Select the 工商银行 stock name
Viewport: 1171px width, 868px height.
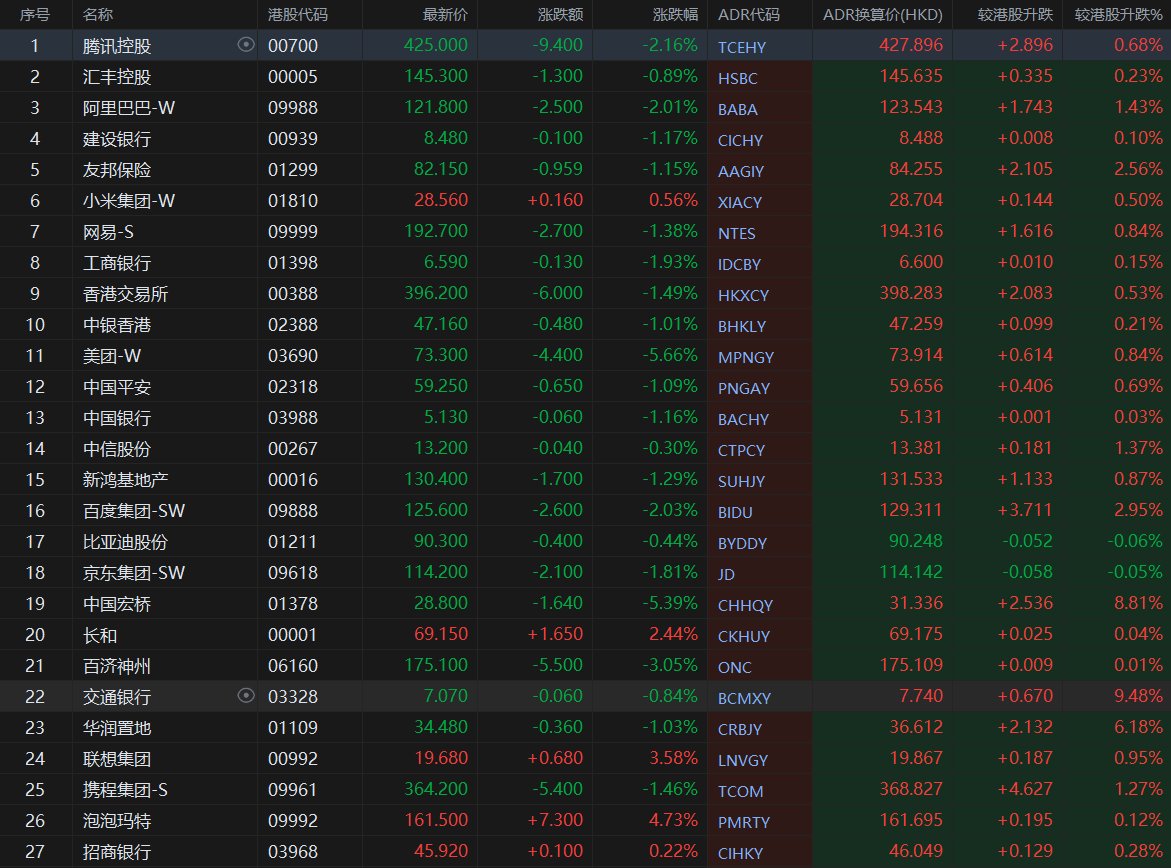pos(117,263)
